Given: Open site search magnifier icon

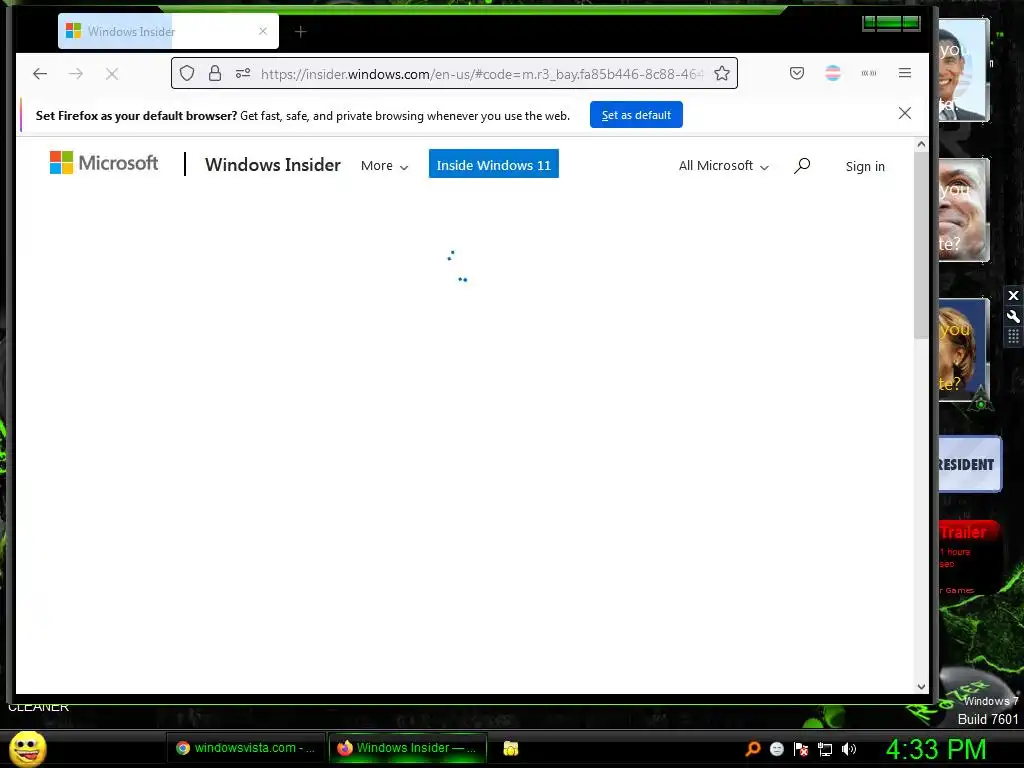Looking at the screenshot, I should coord(802,166).
